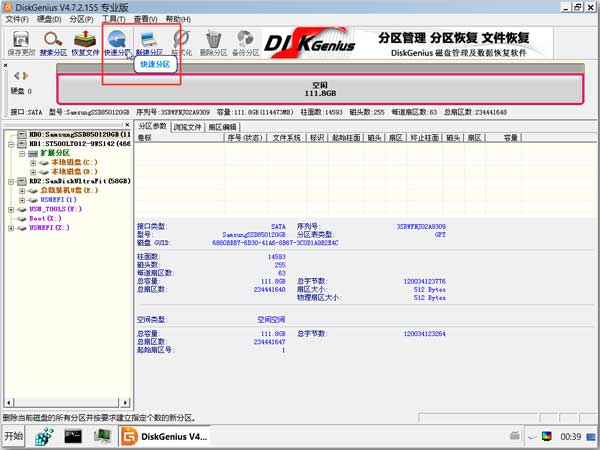Click the 标识 column header
Image resolution: width=600 pixels, height=450 pixels.
pos(317,138)
